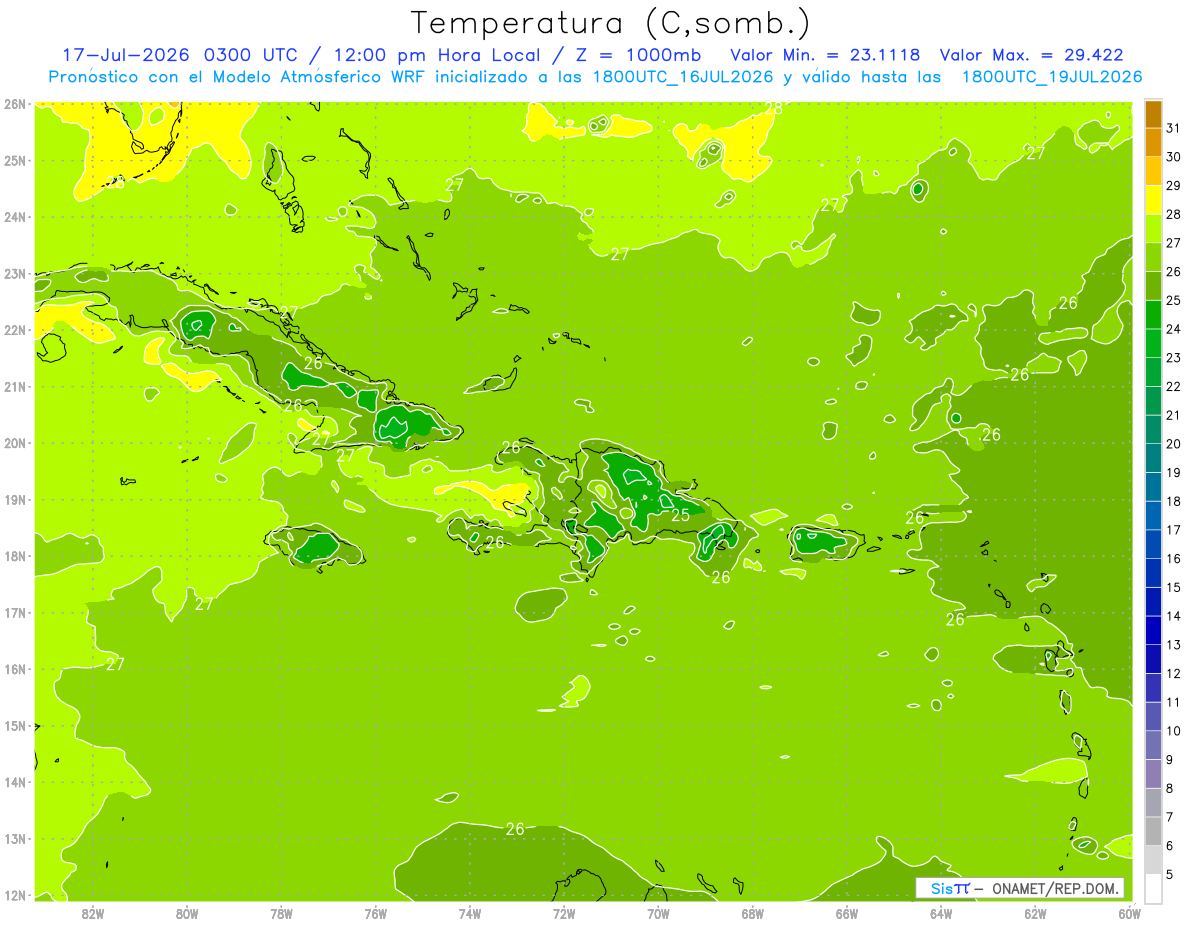Click the latitude axis label "21N"
1200x927 pixels.
15,387
